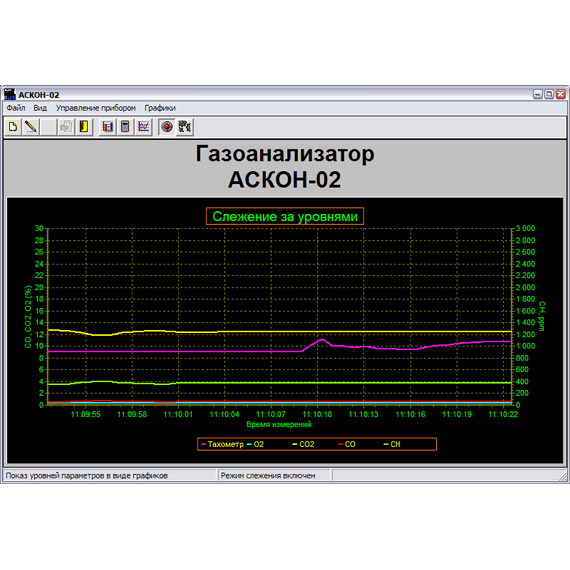Open the bar chart view icon

108,127
